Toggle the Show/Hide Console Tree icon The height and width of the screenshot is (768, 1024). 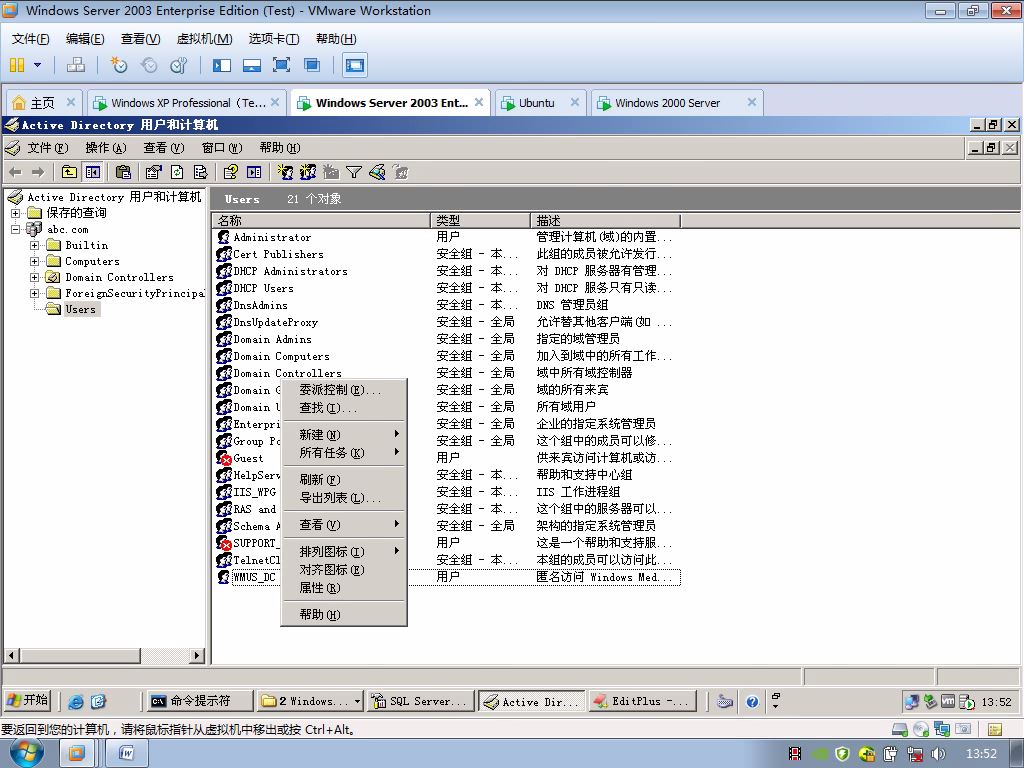click(93, 172)
